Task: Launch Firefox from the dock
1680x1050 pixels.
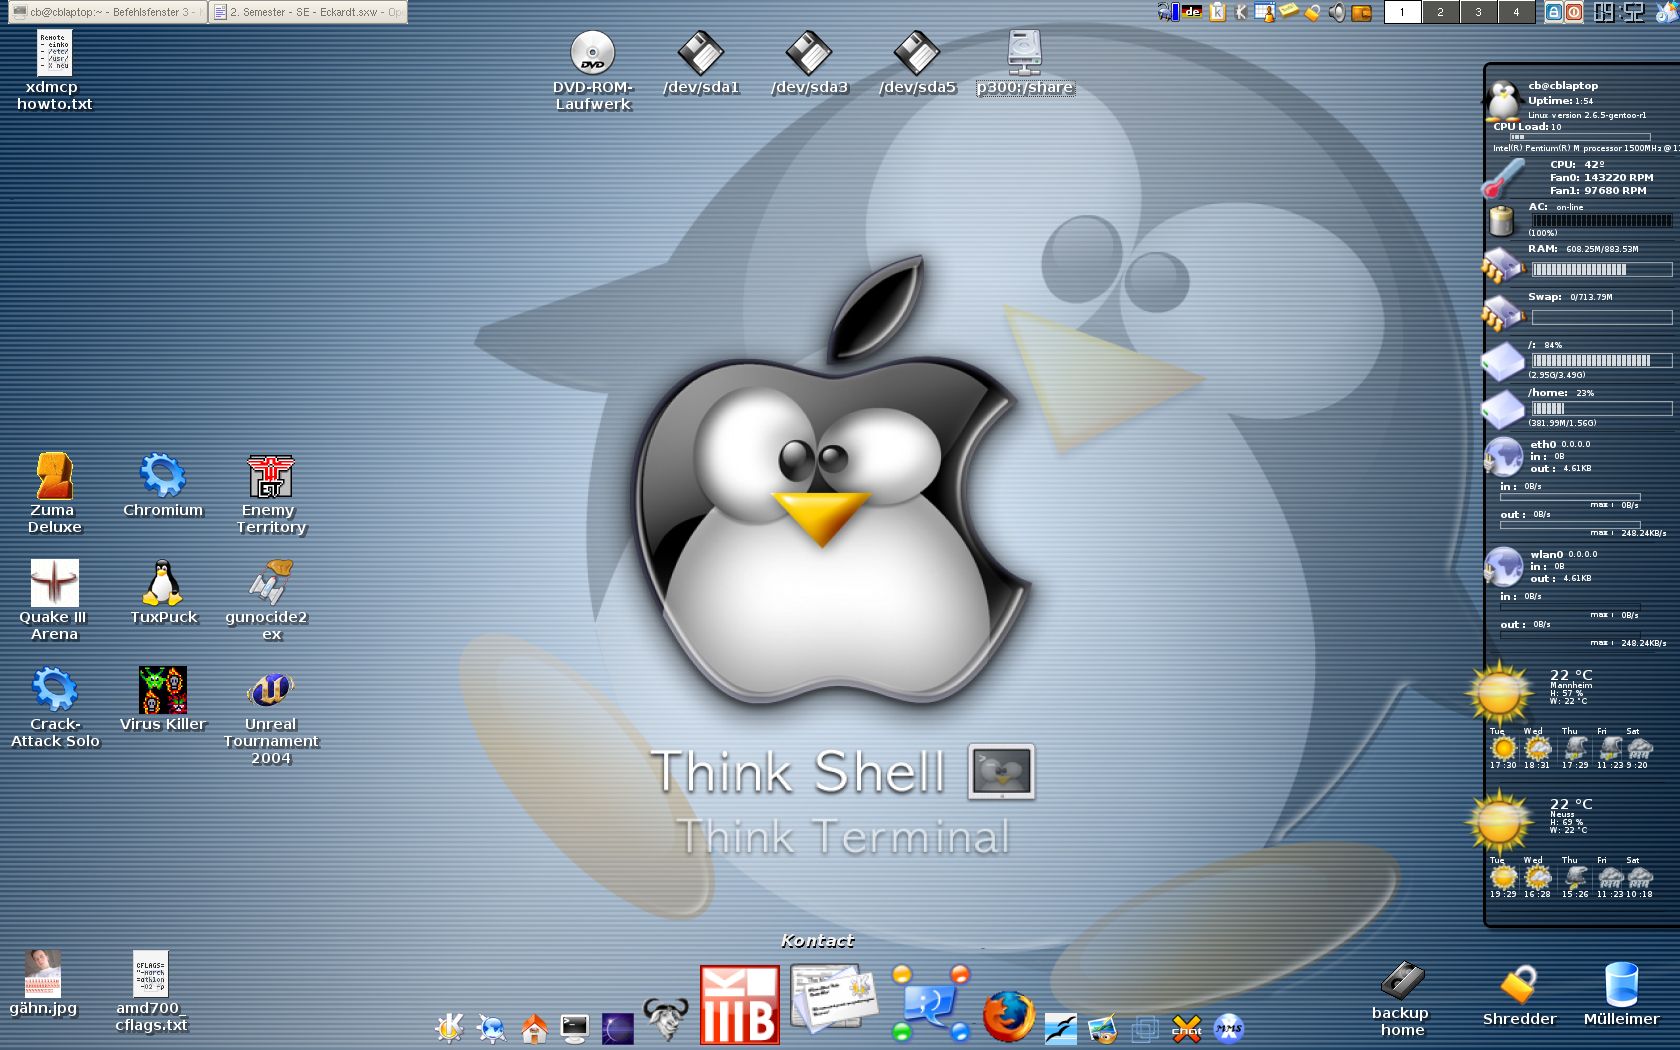Action: (x=1008, y=1018)
